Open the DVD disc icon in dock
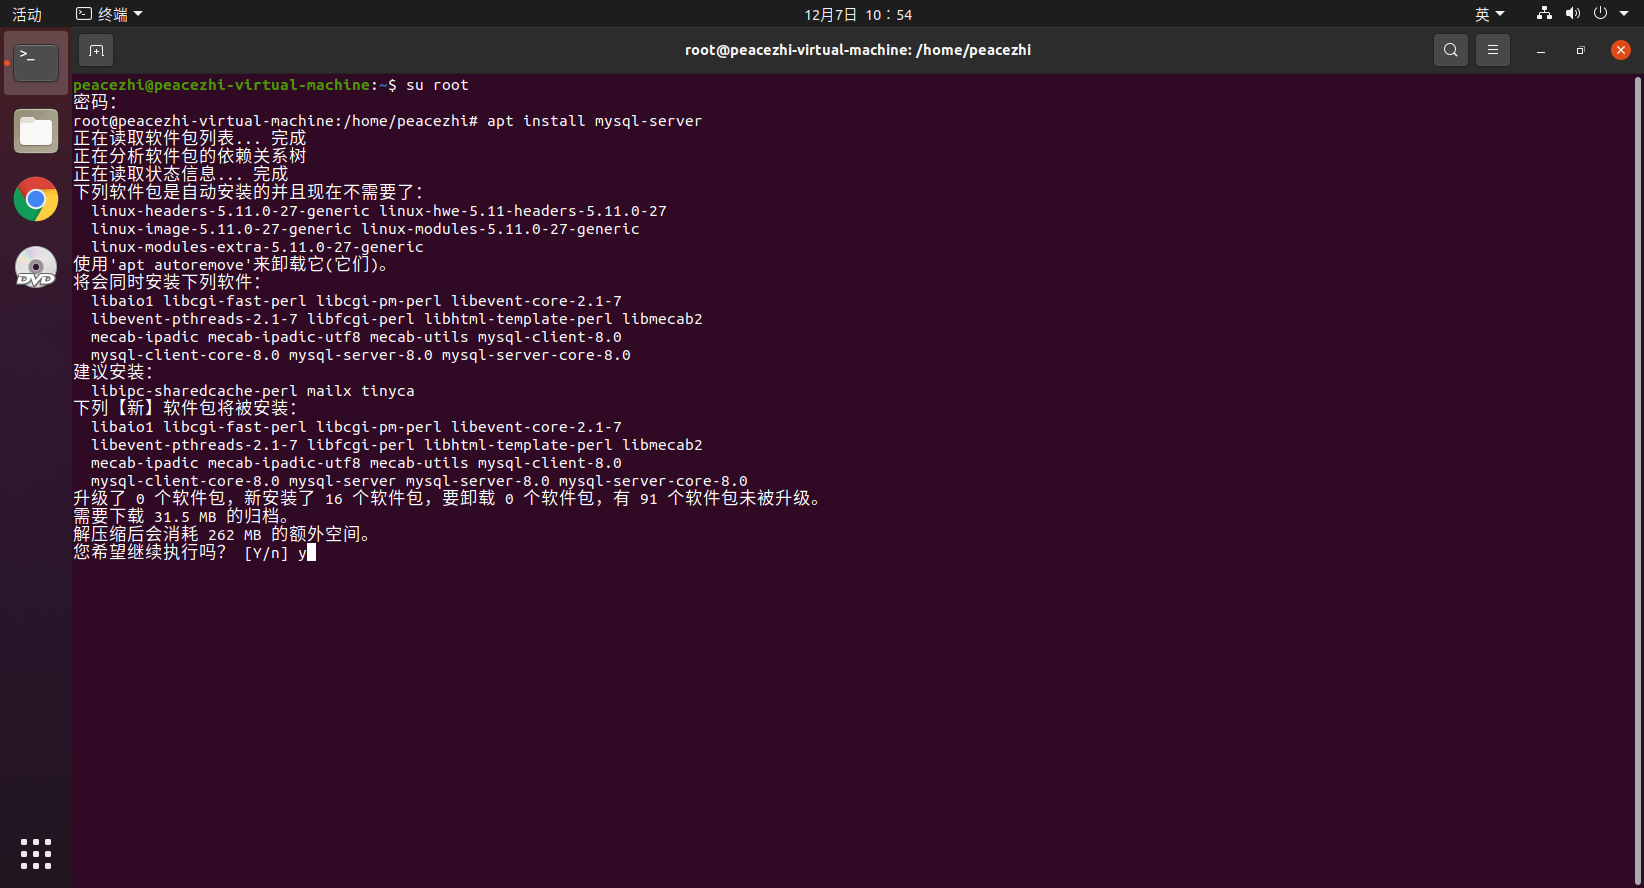This screenshot has width=1644, height=888. point(36,268)
